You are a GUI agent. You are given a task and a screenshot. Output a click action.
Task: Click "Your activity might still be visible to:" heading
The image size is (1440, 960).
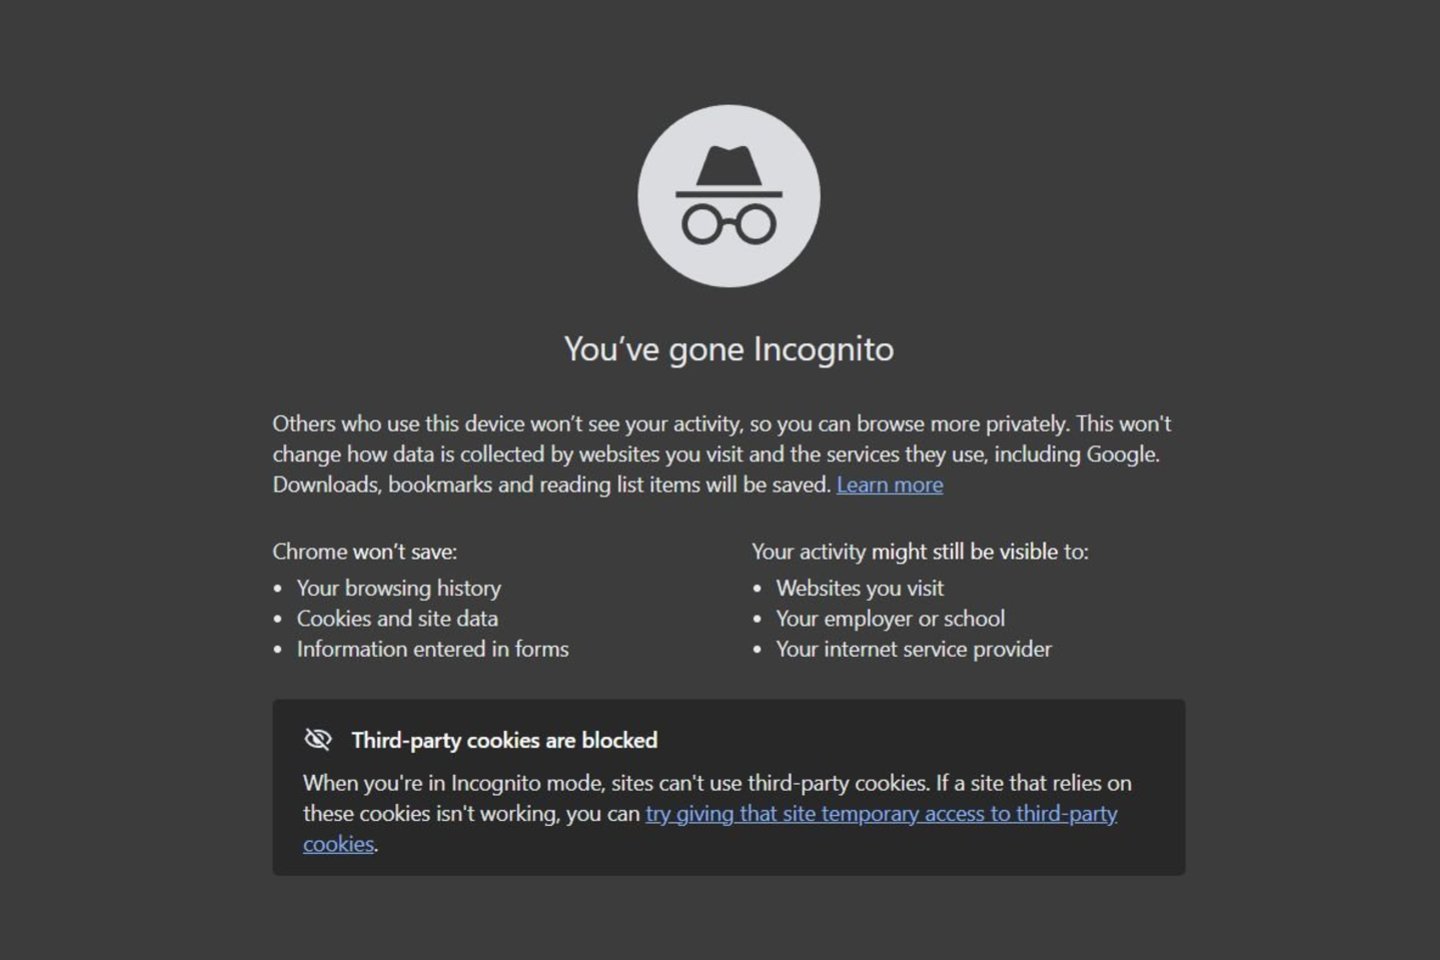coord(920,552)
